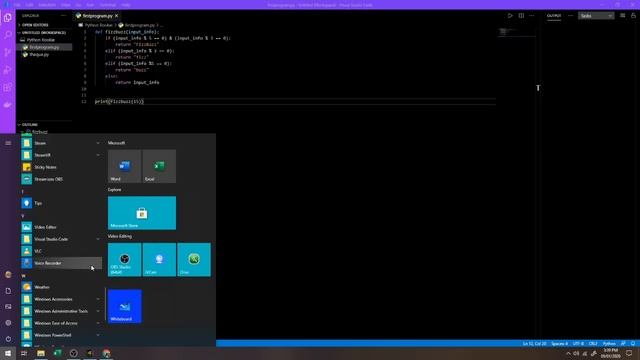Switch to the OUTPUT panel tab
This screenshot has width=640, height=360.
(x=554, y=16)
